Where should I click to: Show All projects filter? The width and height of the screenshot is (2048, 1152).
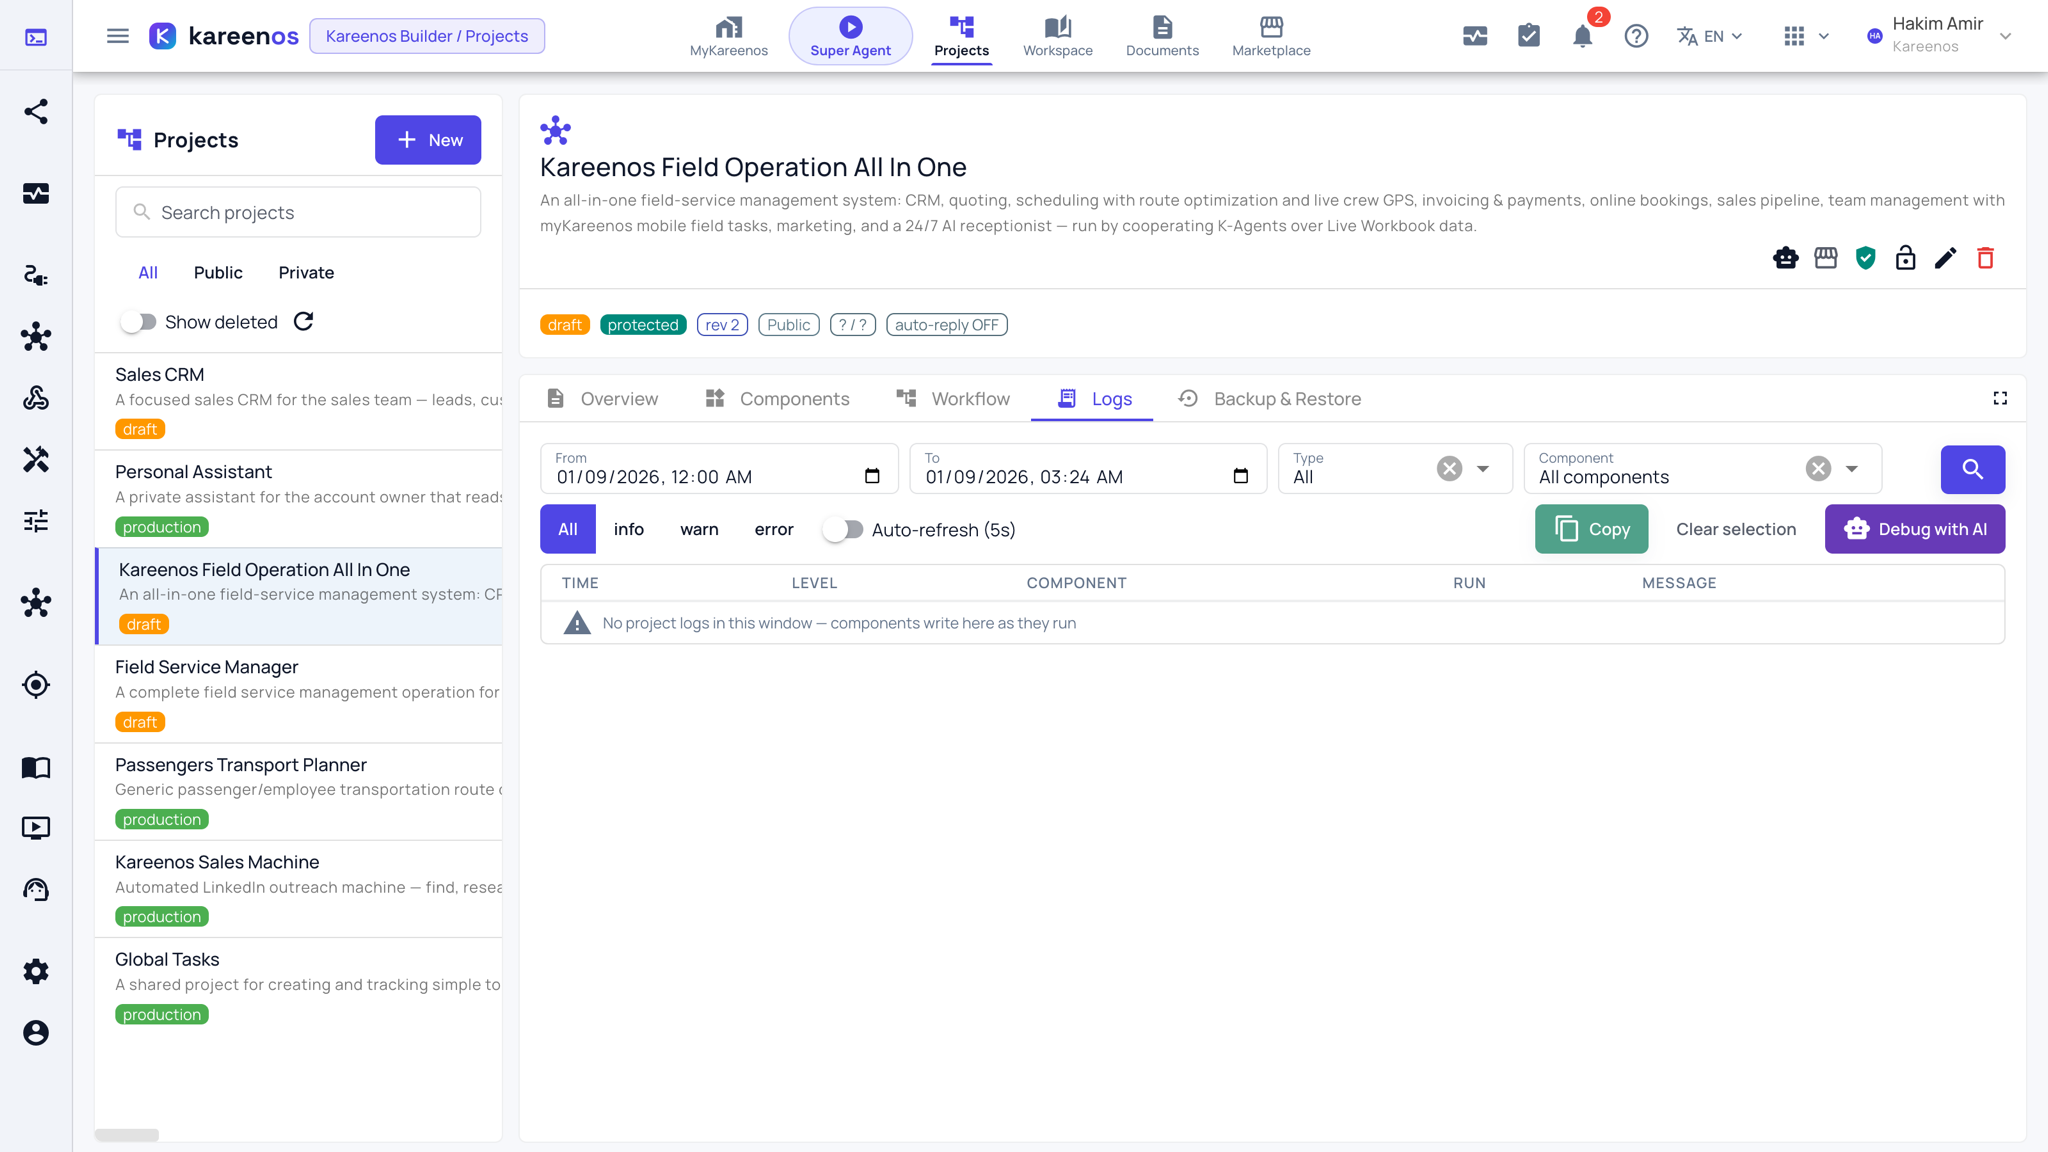[148, 273]
